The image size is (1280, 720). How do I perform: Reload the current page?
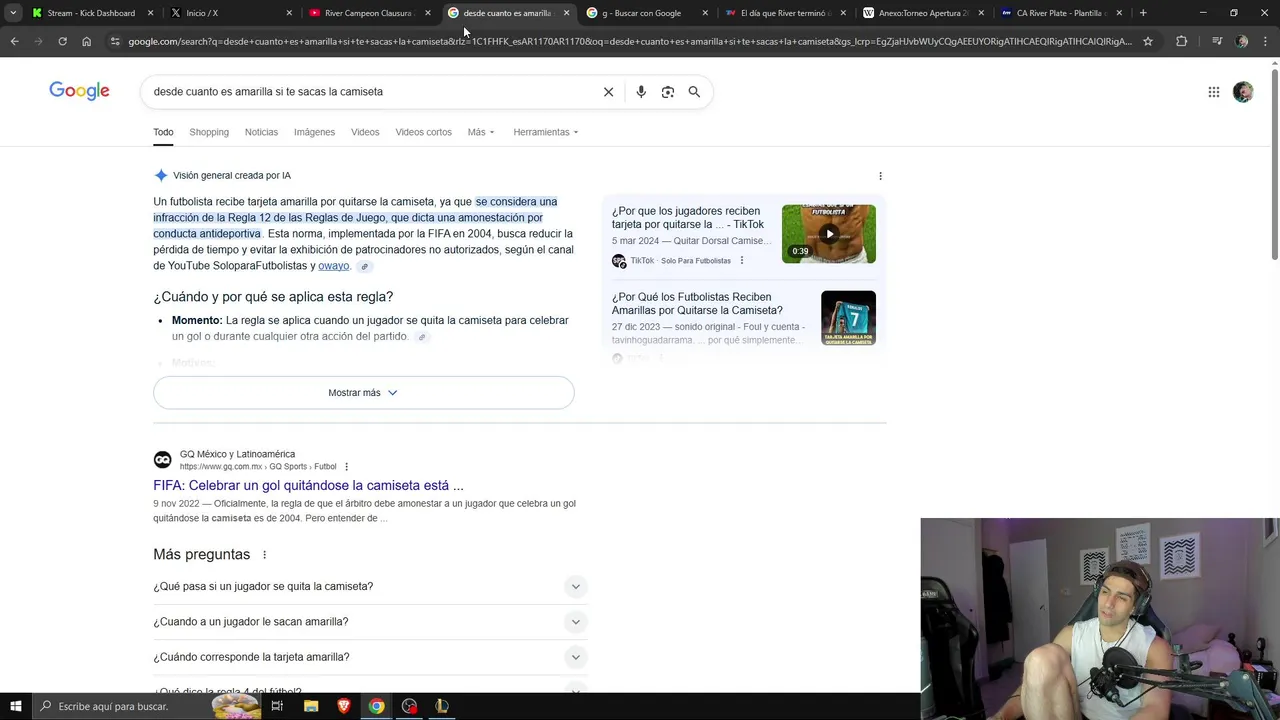[x=62, y=41]
